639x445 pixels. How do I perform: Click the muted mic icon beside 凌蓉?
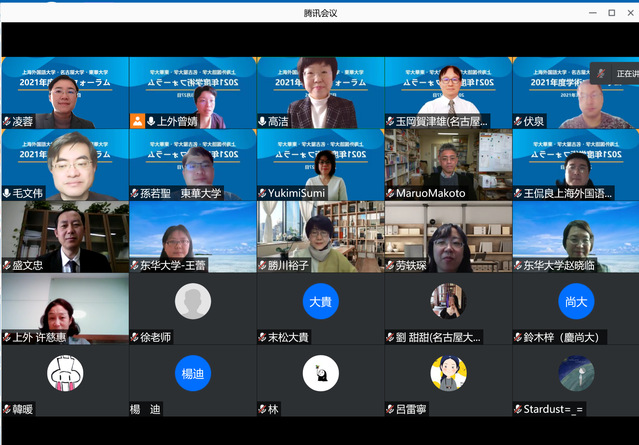click(7, 121)
